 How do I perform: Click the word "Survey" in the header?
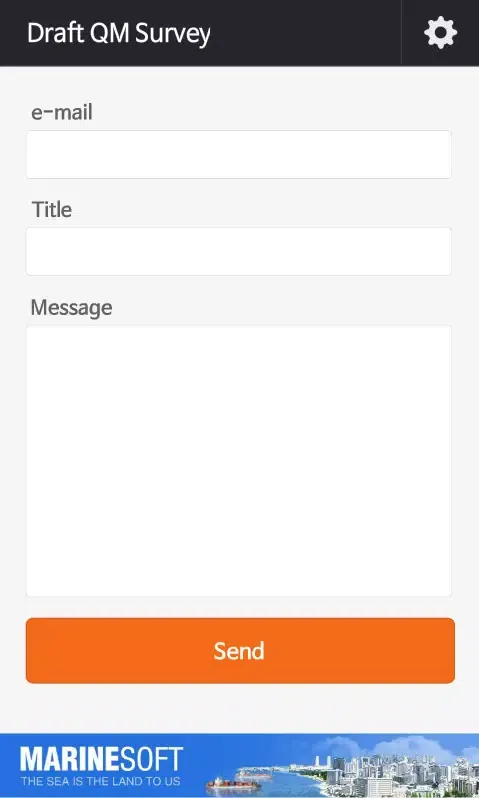[x=173, y=34]
